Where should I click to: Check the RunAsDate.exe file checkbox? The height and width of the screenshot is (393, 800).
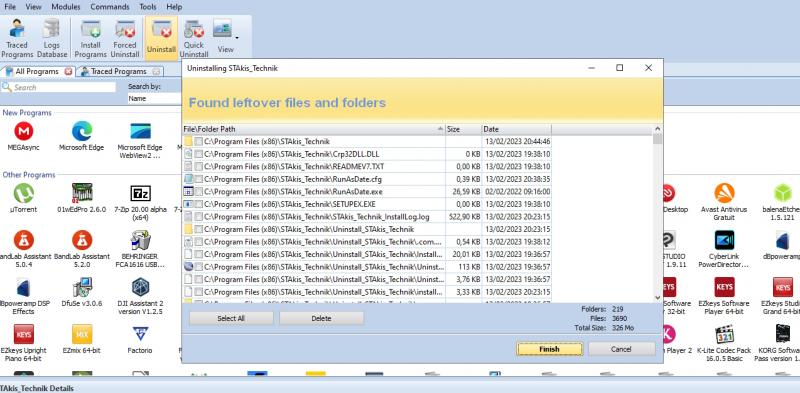point(198,191)
